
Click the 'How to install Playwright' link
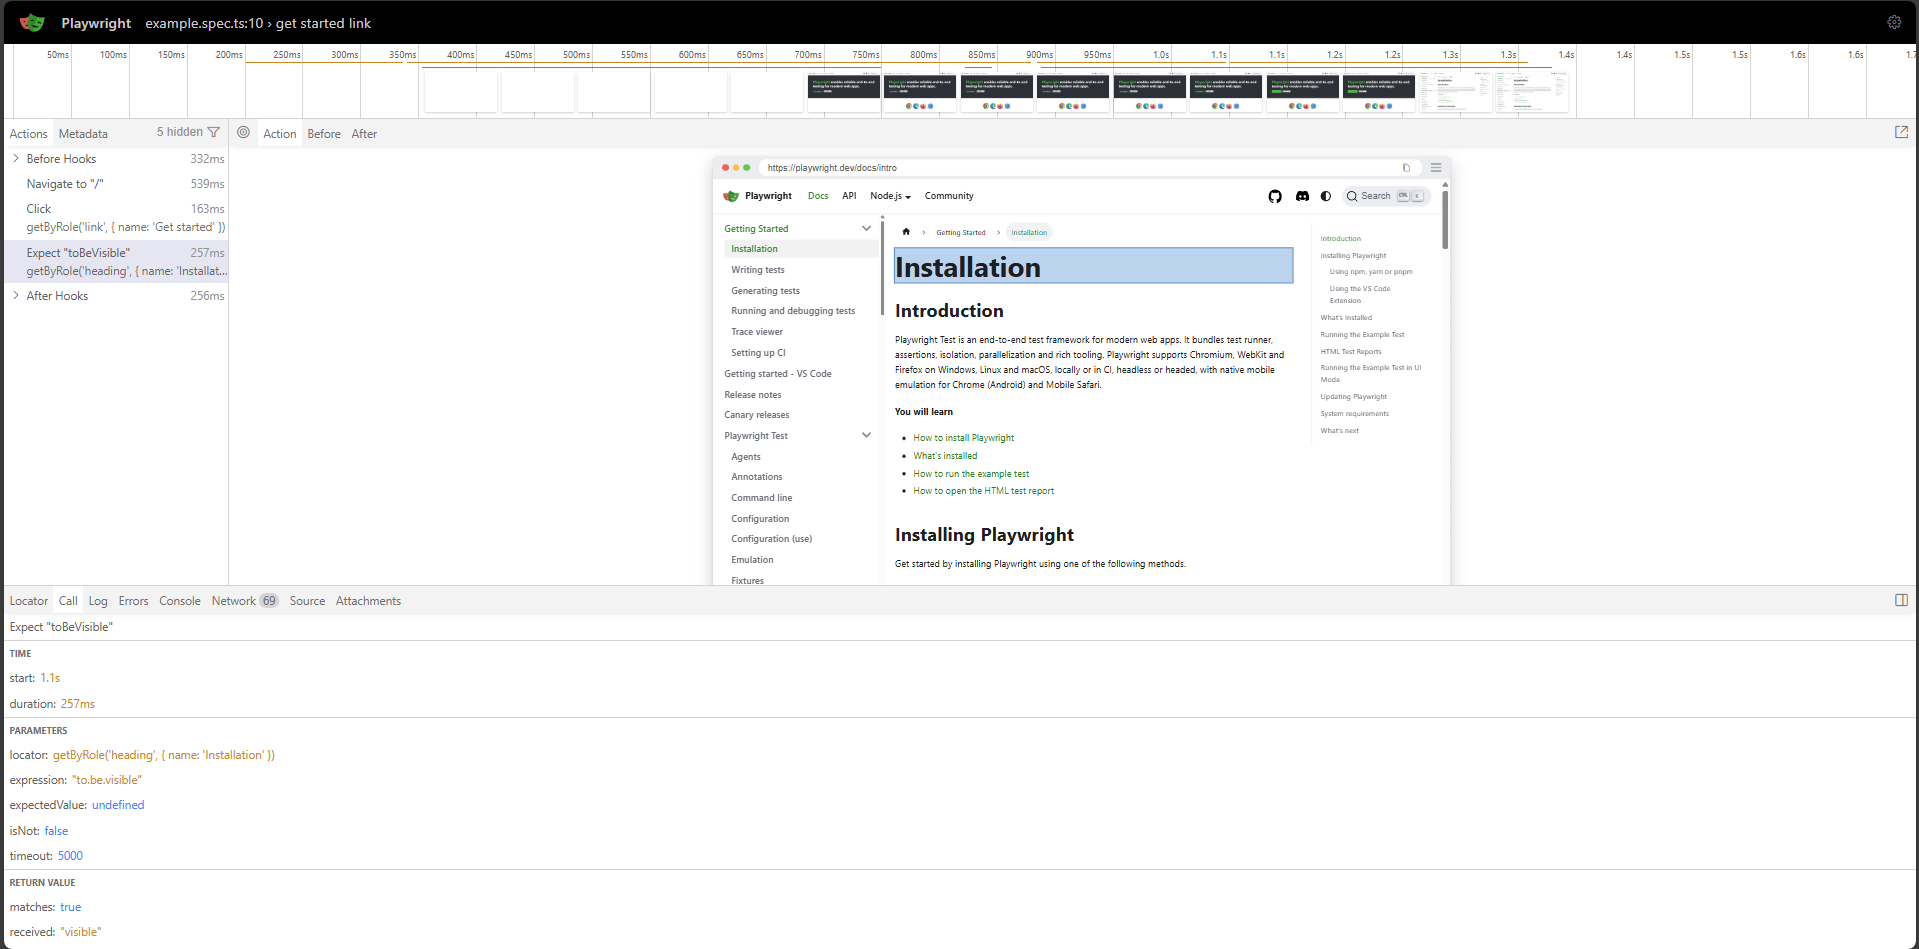click(x=963, y=438)
